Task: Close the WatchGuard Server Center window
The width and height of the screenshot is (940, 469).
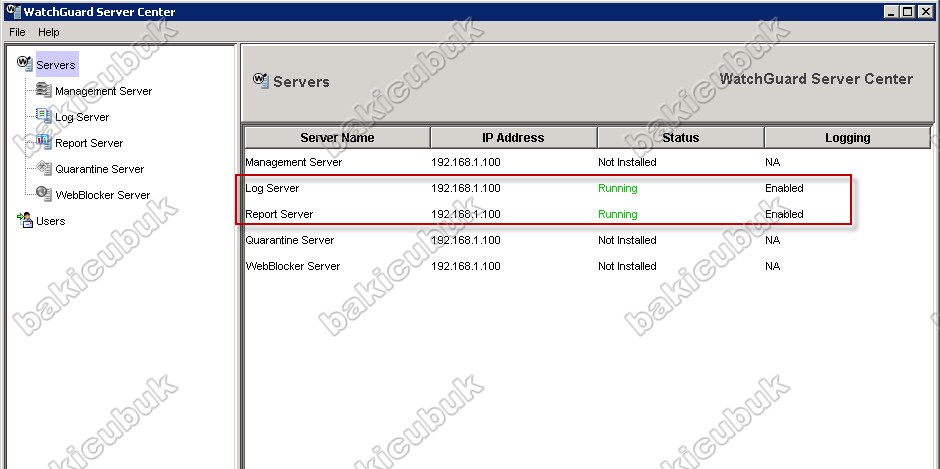Action: tap(924, 11)
